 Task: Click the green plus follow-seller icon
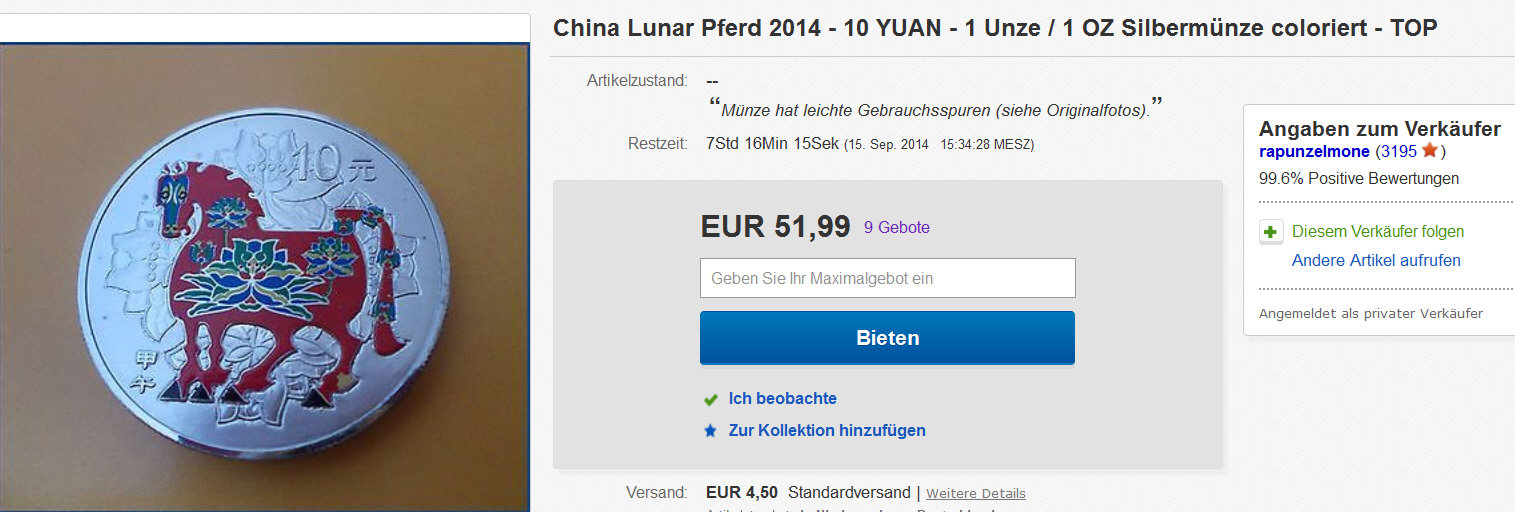pos(1270,232)
